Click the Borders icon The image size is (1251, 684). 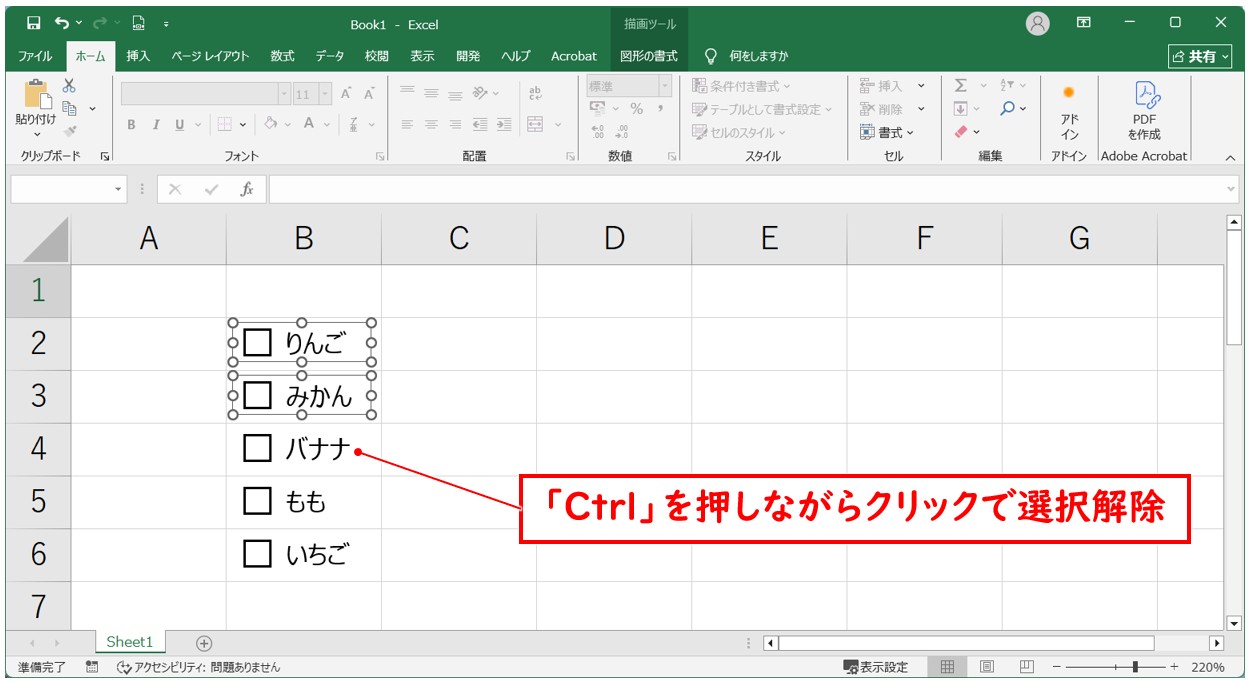(225, 125)
